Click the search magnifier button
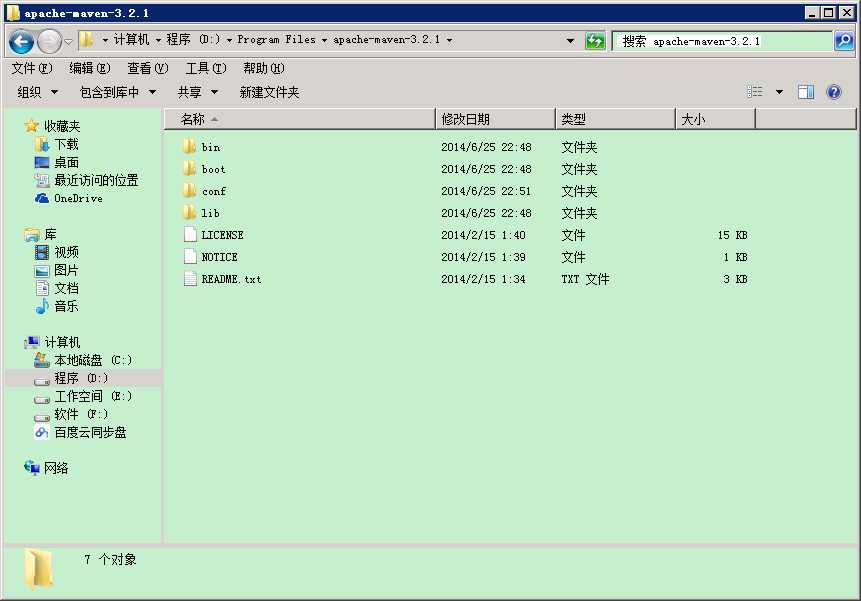Screen dimensions: 861x601 coord(844,41)
